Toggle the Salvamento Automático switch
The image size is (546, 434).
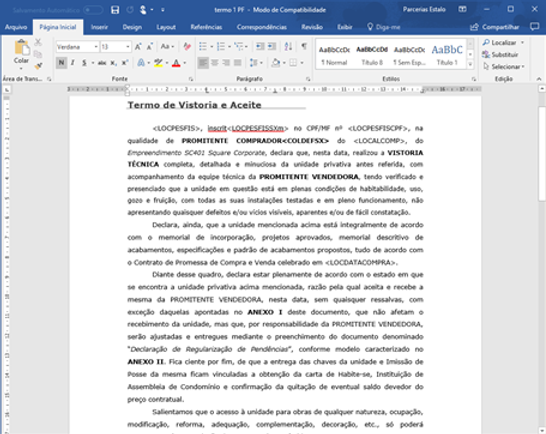tap(93, 10)
